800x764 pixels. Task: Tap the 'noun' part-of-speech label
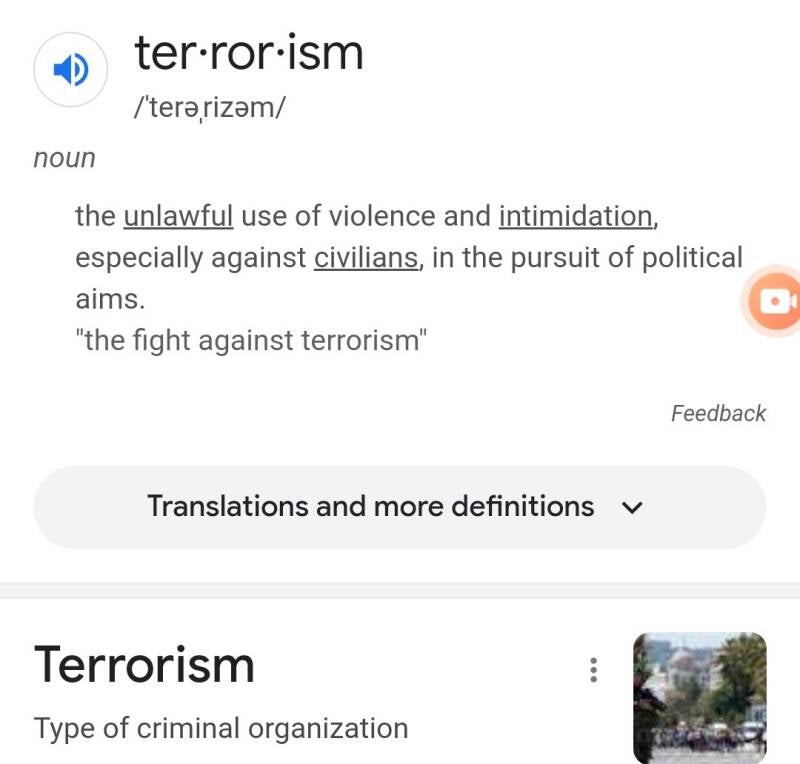pyautogui.click(x=64, y=158)
